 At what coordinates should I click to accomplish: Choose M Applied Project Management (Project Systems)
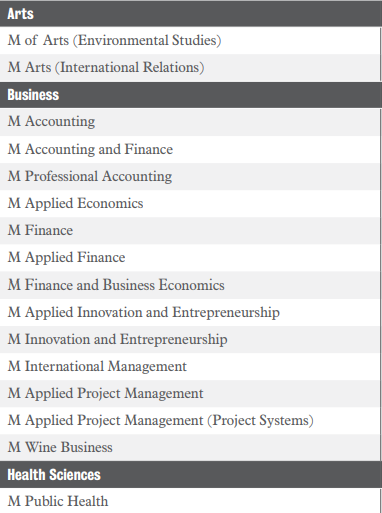[190, 420]
